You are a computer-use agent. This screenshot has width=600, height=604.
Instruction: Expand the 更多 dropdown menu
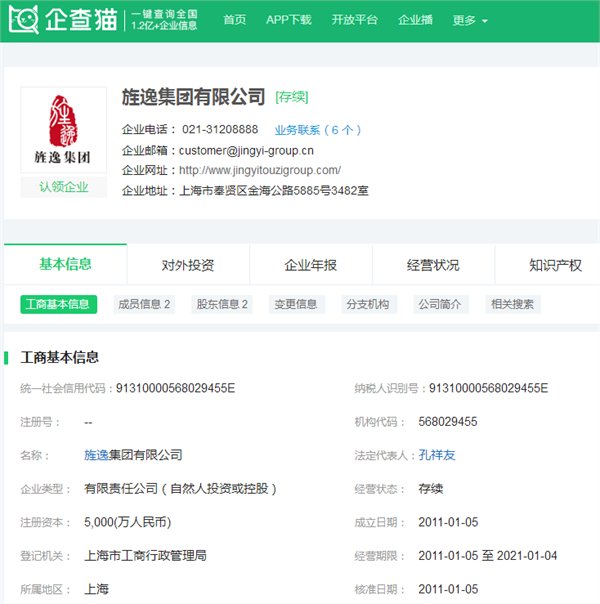(470, 20)
